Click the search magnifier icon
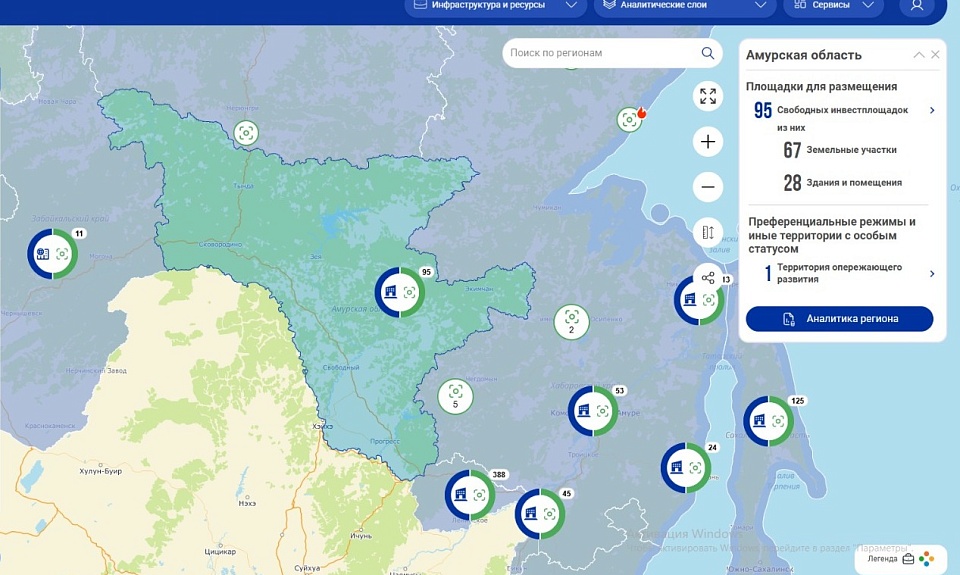The height and width of the screenshot is (575, 960). point(708,53)
